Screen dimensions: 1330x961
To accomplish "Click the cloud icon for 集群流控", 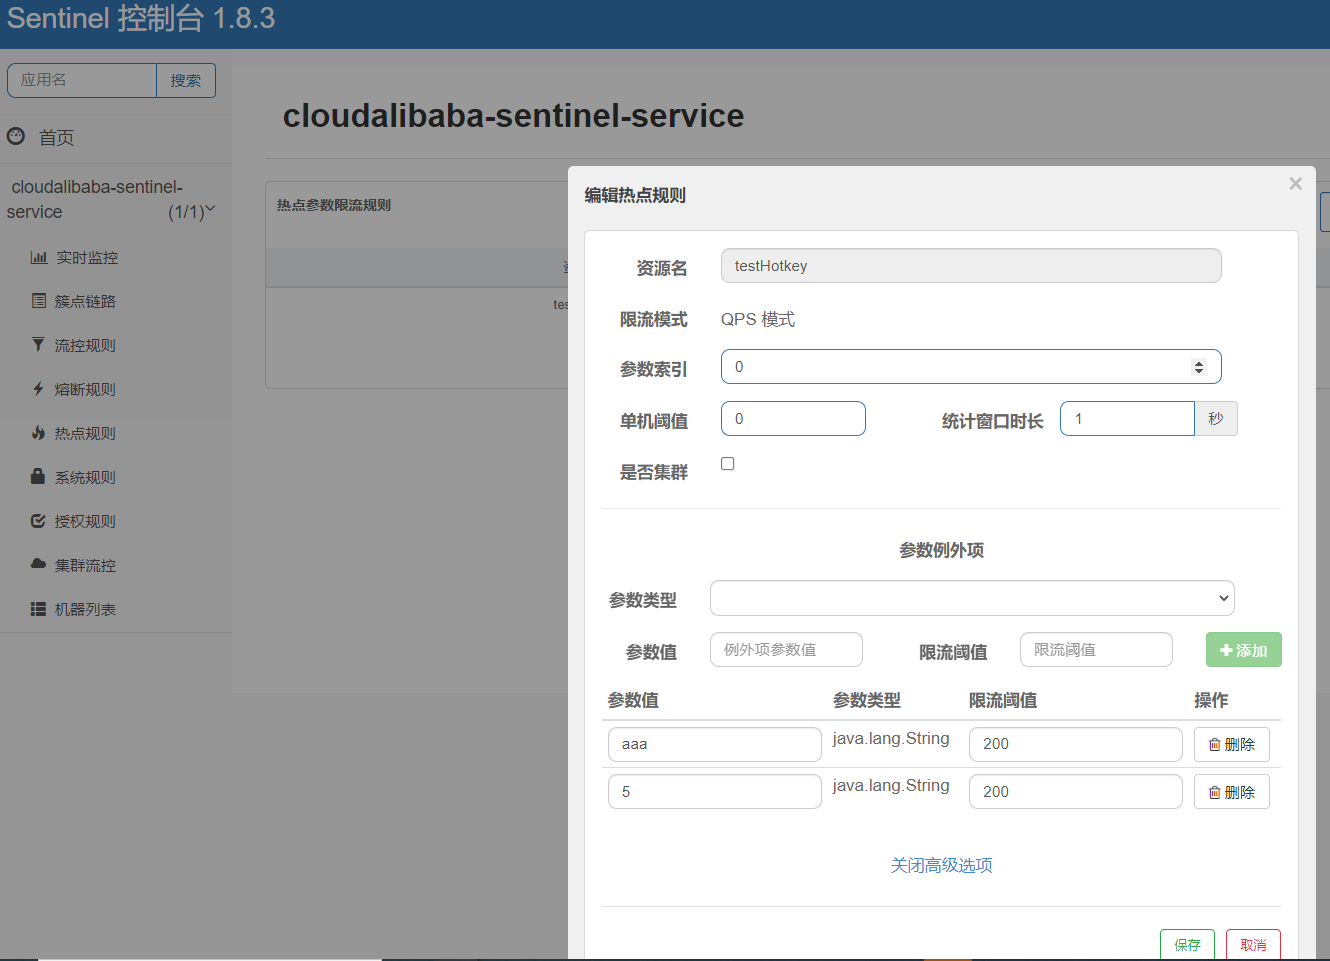I will click(38, 564).
